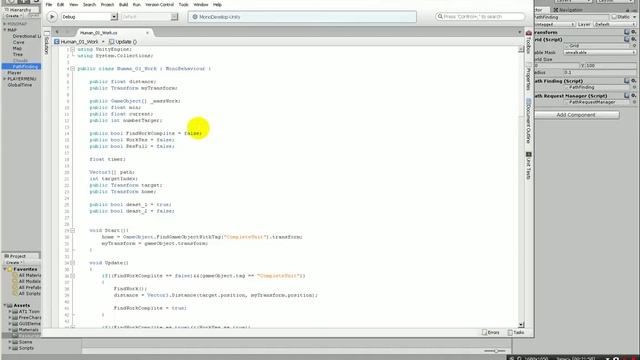
Task: Click the Add Component button
Action: pyautogui.click(x=576, y=115)
